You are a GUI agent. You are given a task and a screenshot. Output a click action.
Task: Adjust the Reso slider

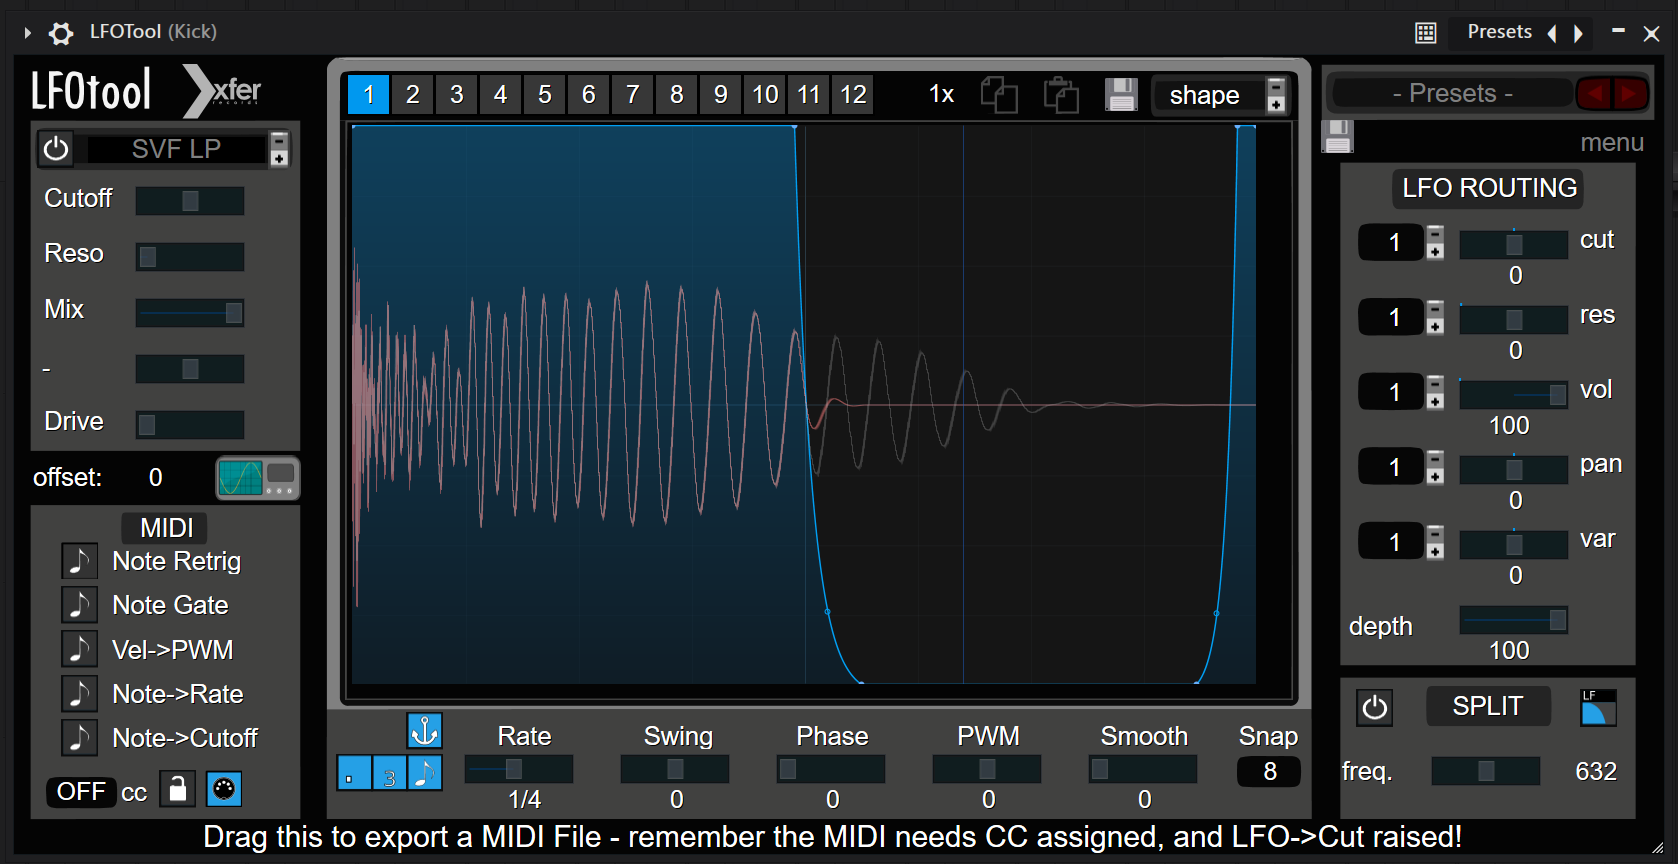pyautogui.click(x=190, y=257)
